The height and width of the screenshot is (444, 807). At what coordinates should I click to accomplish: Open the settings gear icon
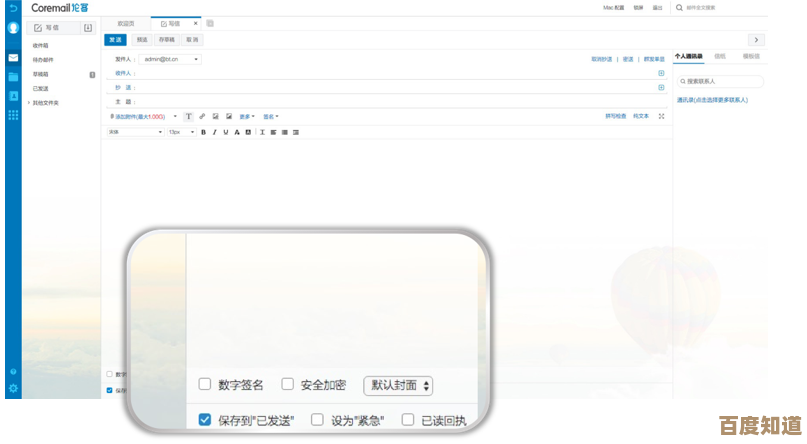pyautogui.click(x=13, y=388)
